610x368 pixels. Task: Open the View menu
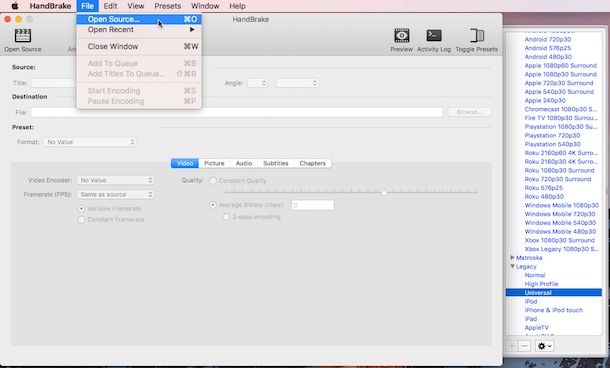(x=136, y=6)
